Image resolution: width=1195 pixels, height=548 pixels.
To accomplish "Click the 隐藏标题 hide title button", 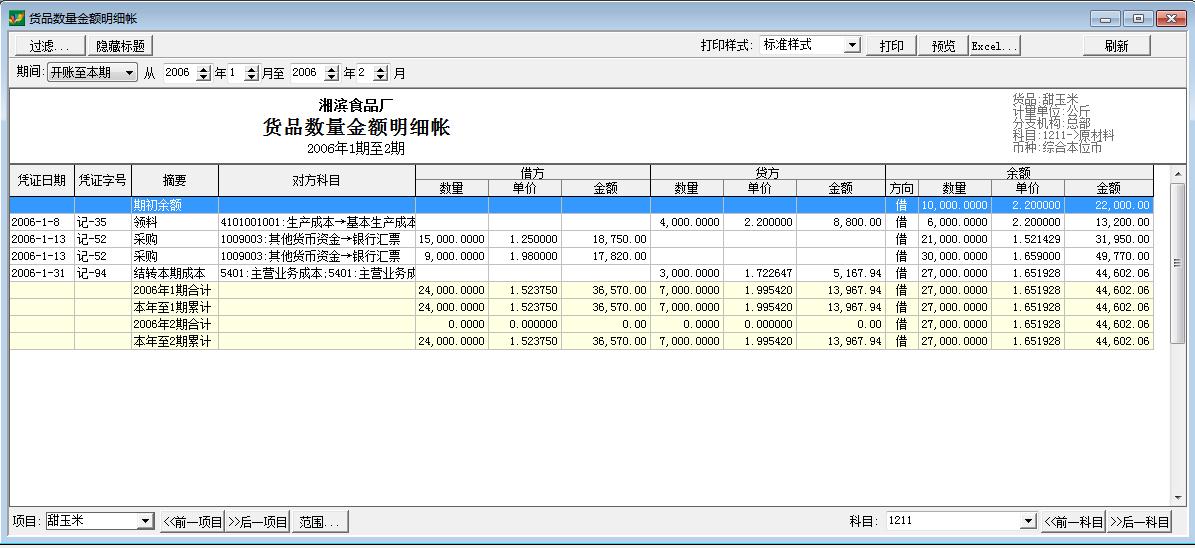I will tap(120, 46).
